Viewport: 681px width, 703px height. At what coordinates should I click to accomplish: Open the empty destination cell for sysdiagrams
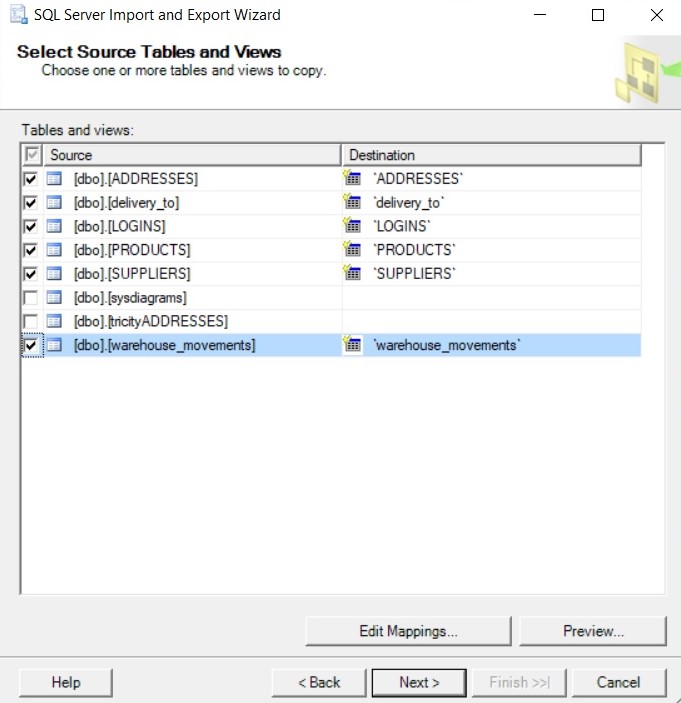[490, 297]
